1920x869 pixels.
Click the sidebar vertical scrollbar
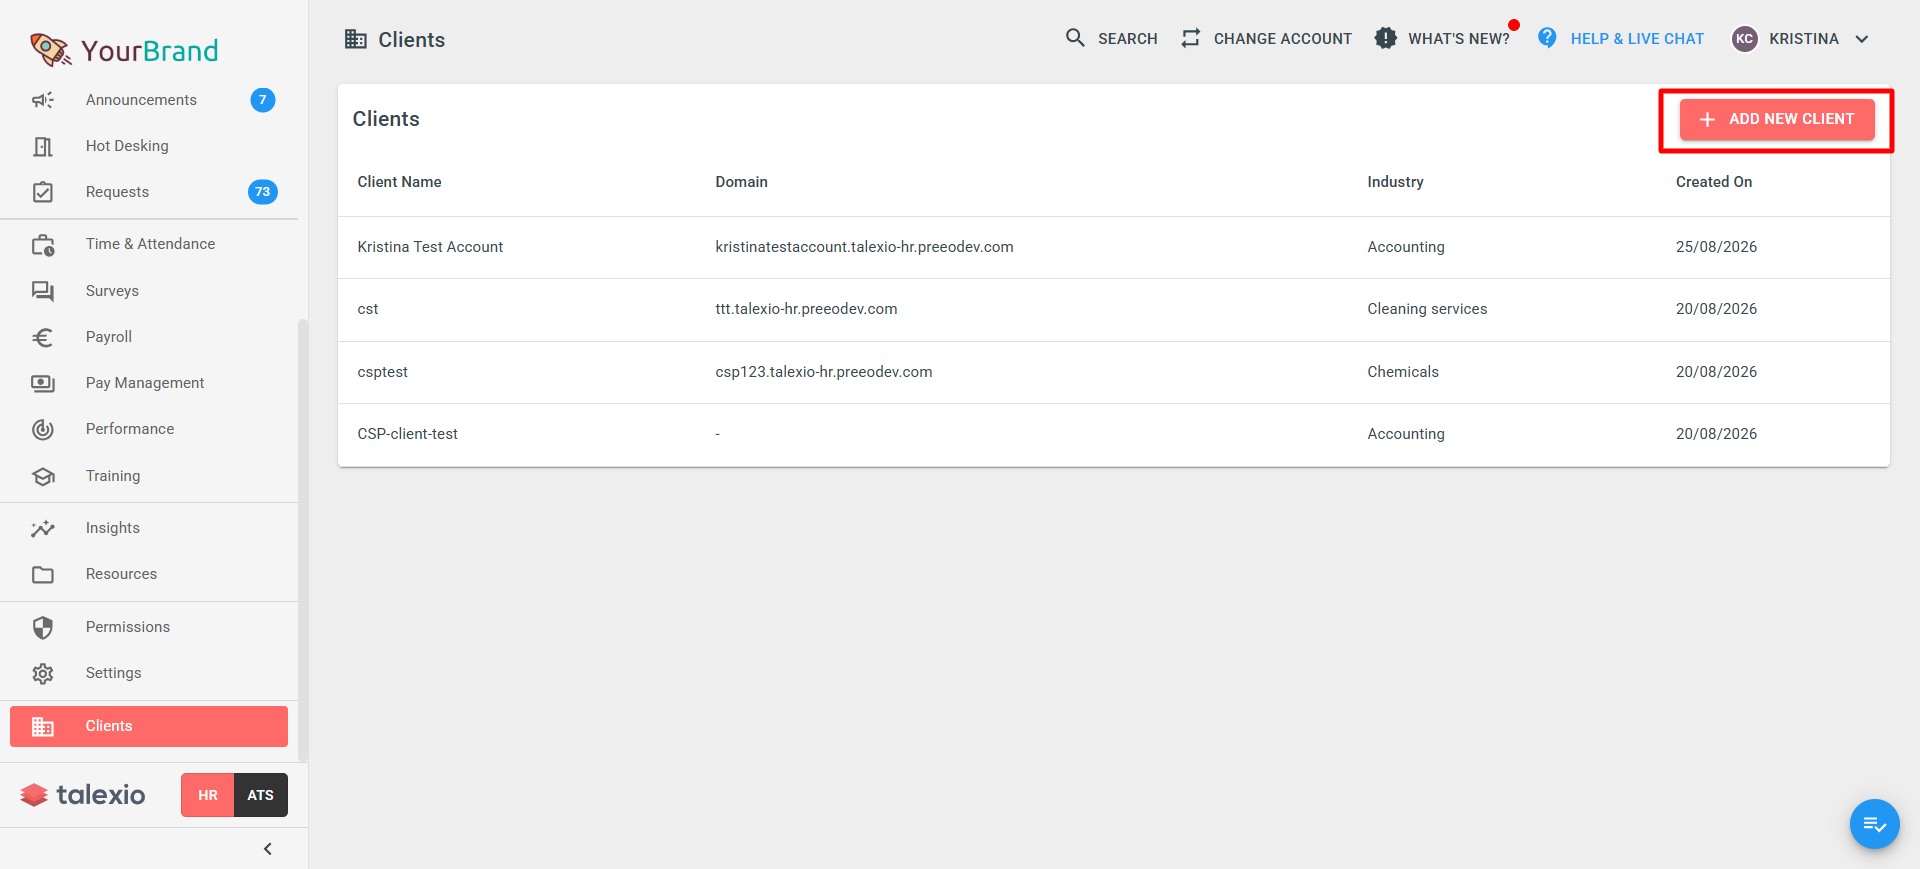[303, 540]
